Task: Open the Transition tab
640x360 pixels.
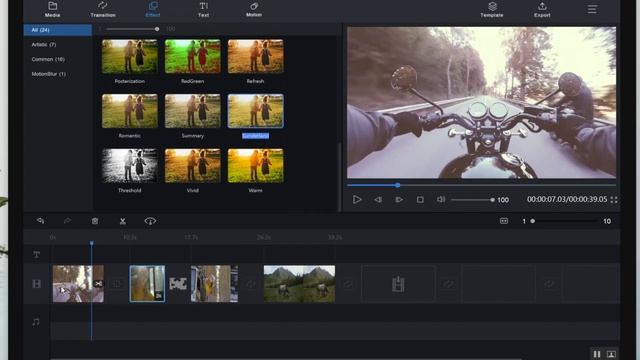Action: coord(103,10)
